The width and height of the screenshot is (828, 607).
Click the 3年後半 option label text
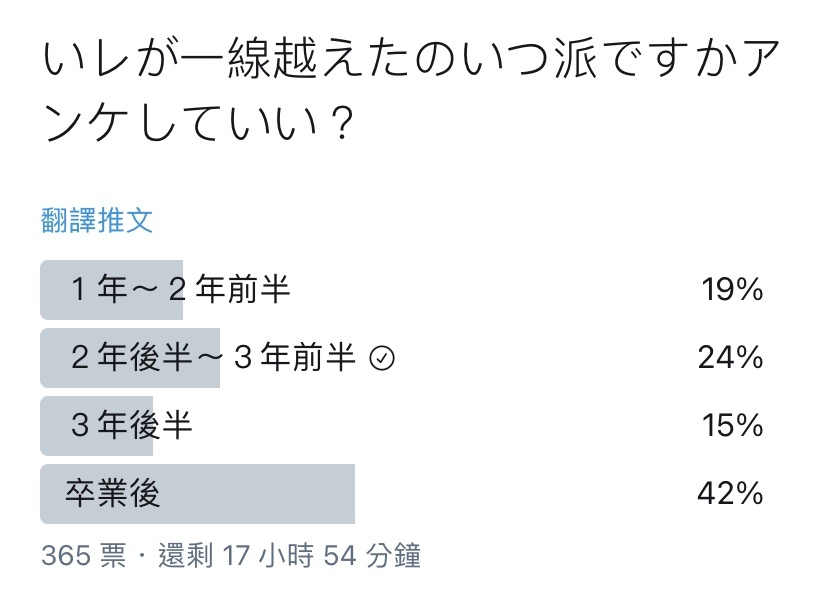tap(131, 426)
